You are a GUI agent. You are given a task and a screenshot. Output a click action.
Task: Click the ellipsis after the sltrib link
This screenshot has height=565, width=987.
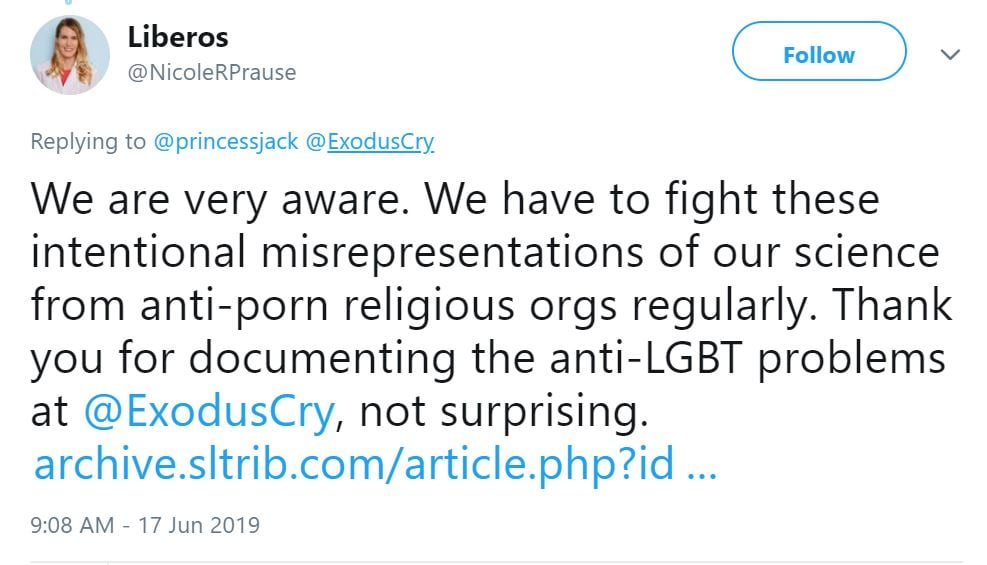click(702, 465)
